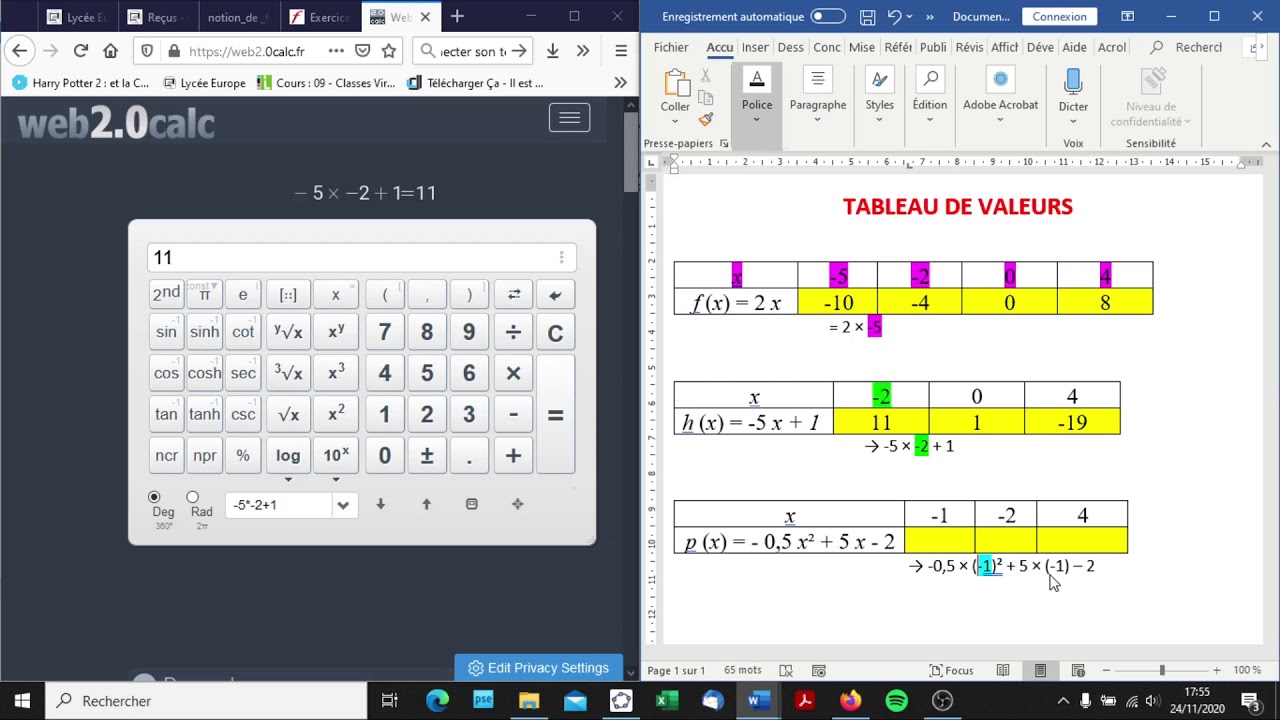Click Edit Privacy Settings button

tap(538, 668)
